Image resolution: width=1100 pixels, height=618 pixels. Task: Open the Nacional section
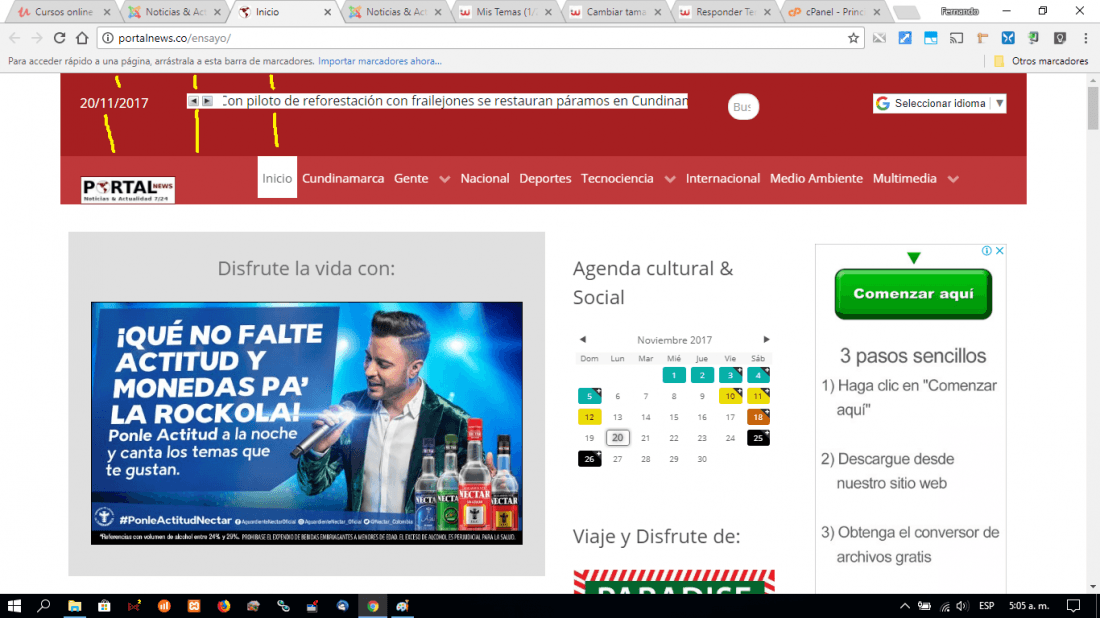point(485,178)
